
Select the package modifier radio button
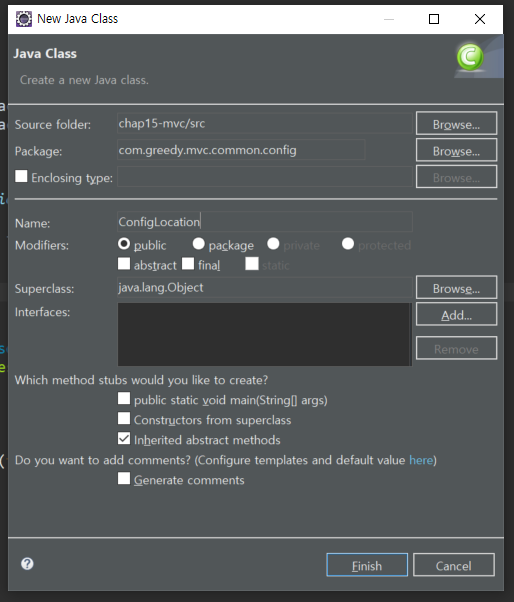198,243
